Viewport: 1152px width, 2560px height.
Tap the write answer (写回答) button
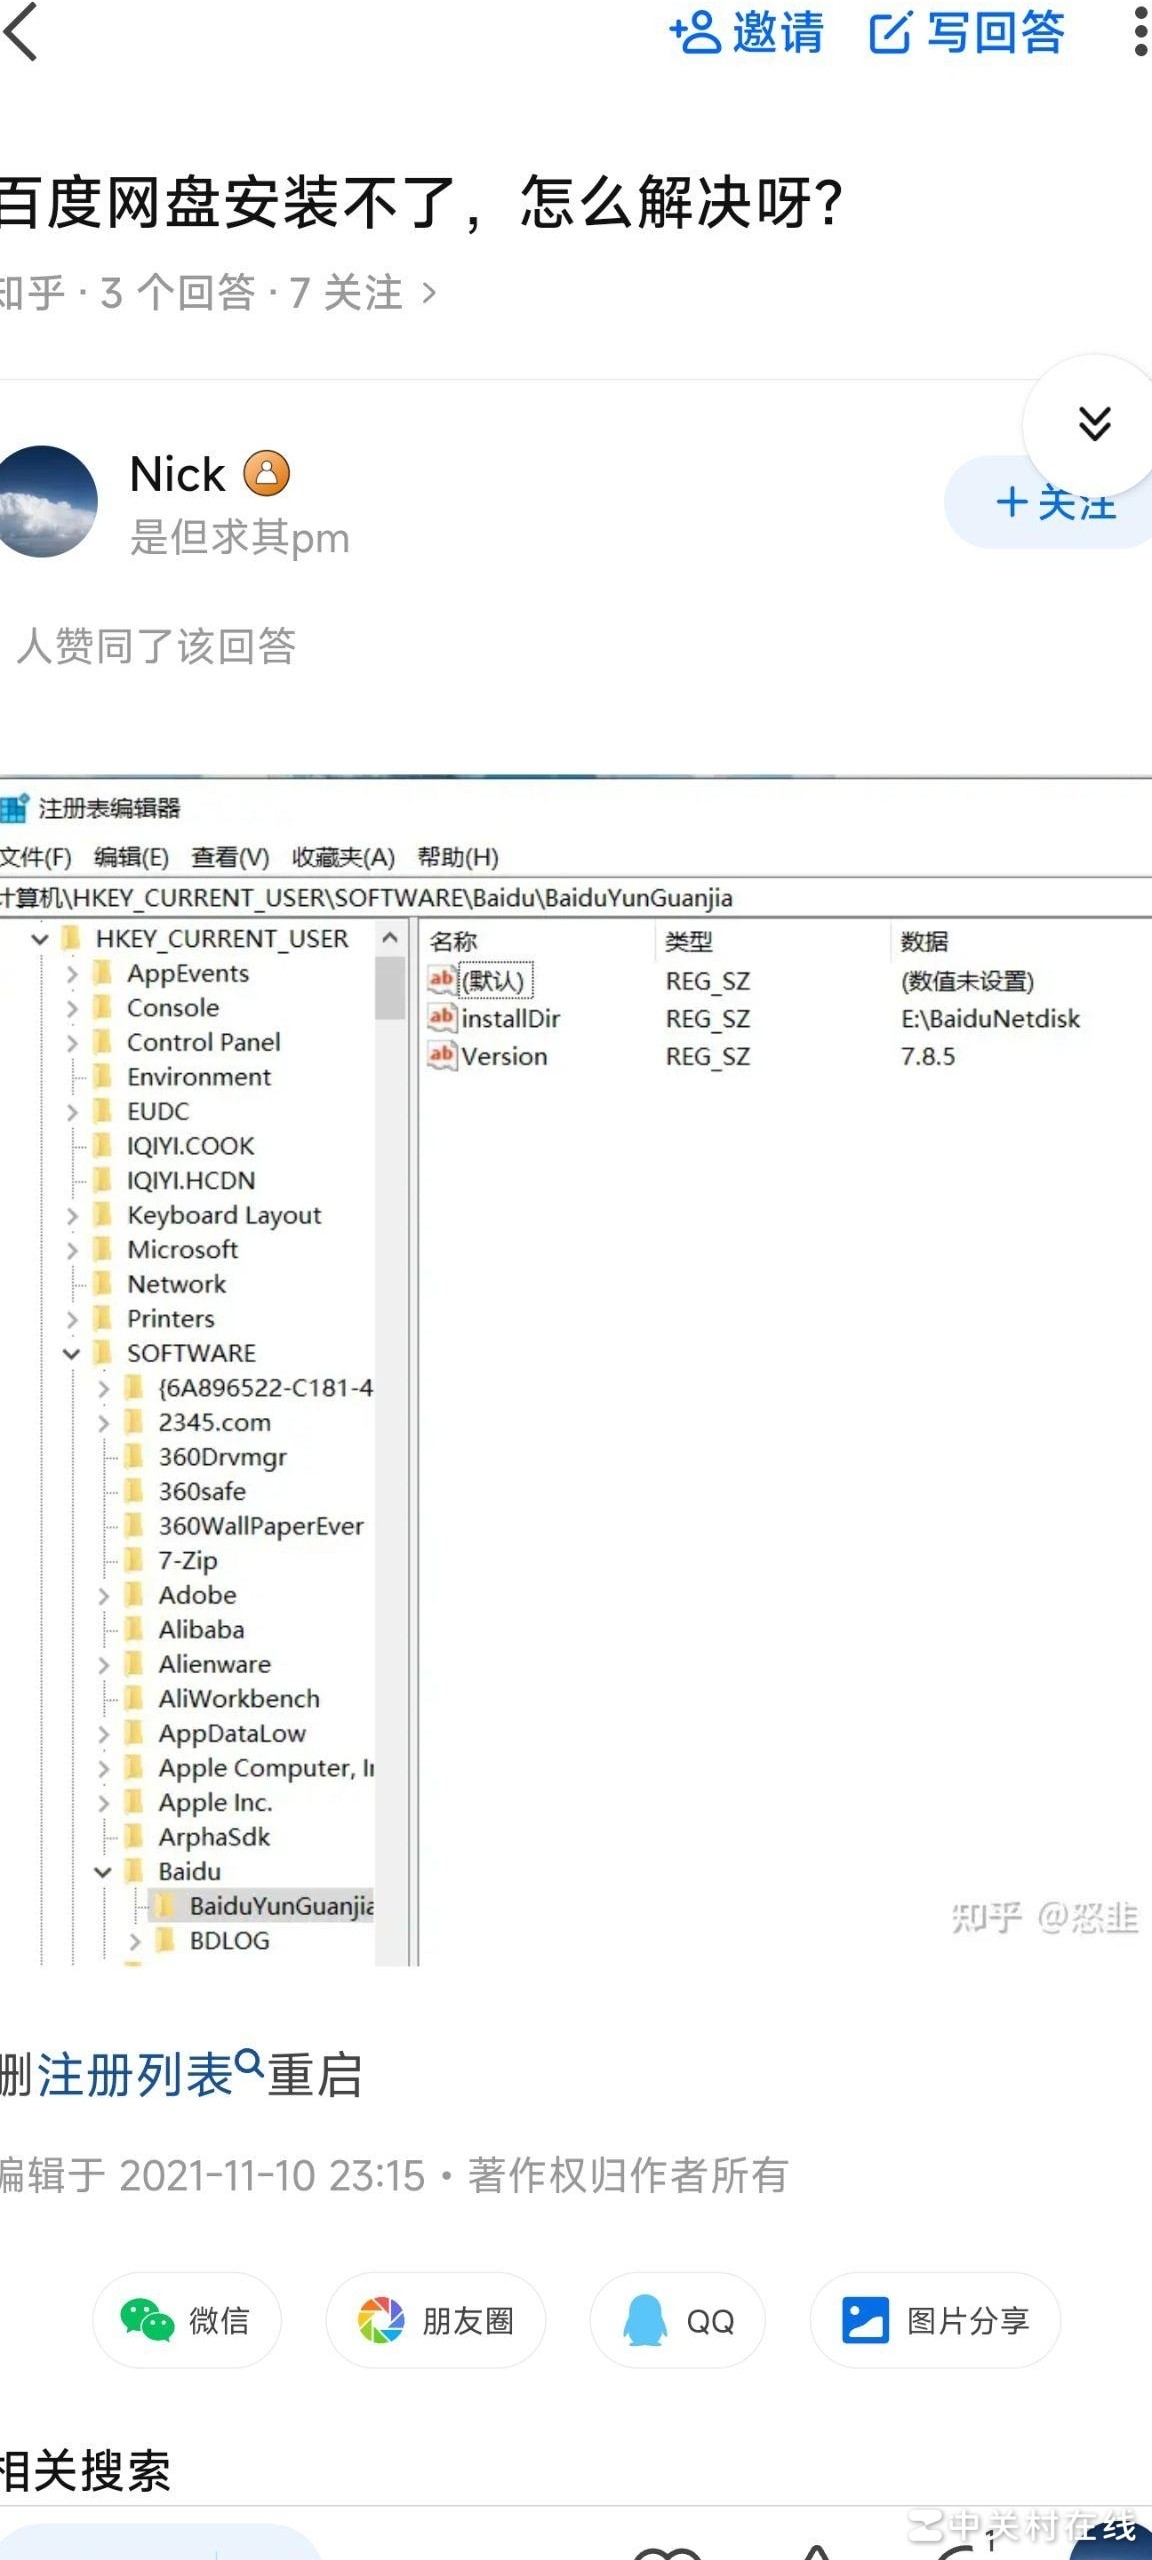[968, 32]
